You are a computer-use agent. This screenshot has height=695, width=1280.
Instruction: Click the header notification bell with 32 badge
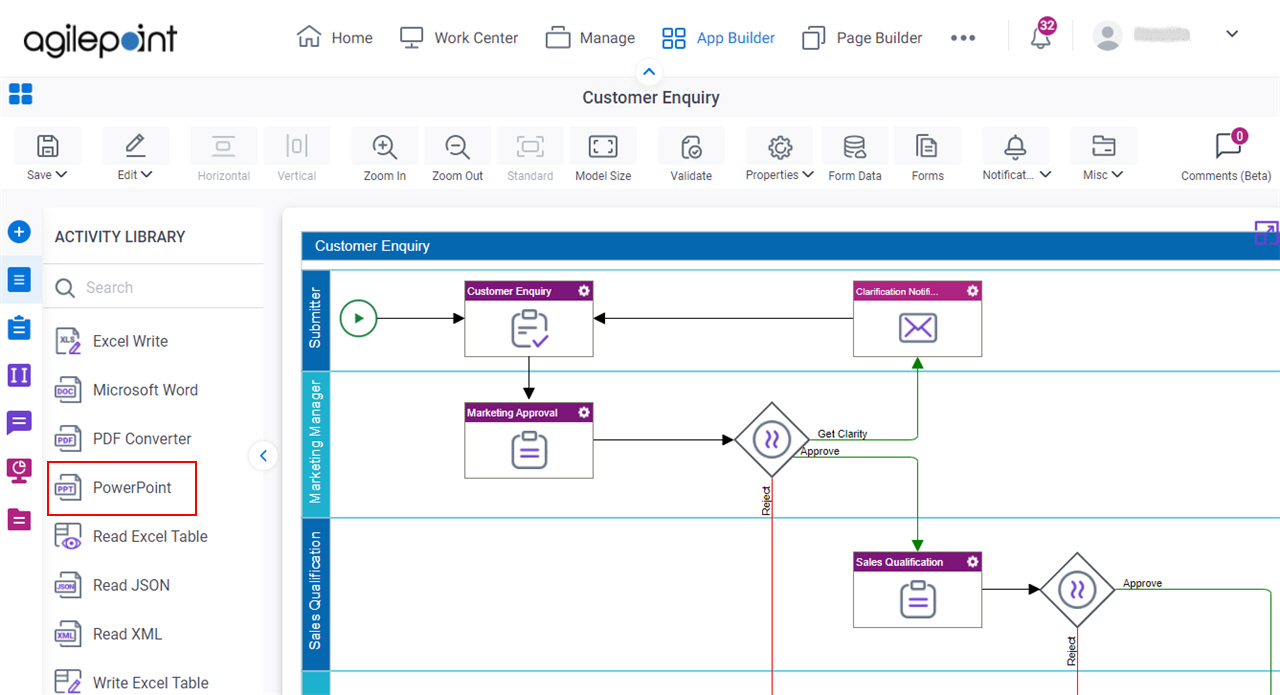coord(1041,37)
